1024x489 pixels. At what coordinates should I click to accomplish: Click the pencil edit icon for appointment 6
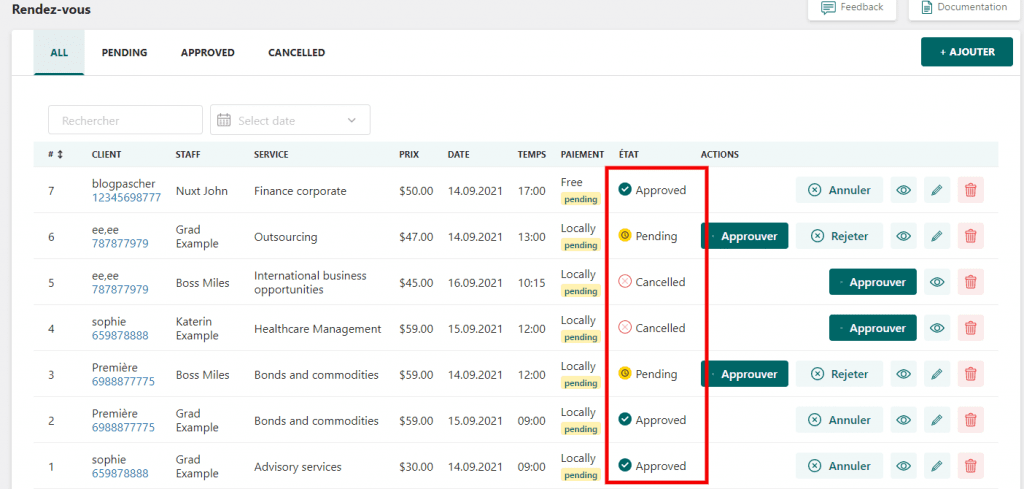tap(936, 236)
